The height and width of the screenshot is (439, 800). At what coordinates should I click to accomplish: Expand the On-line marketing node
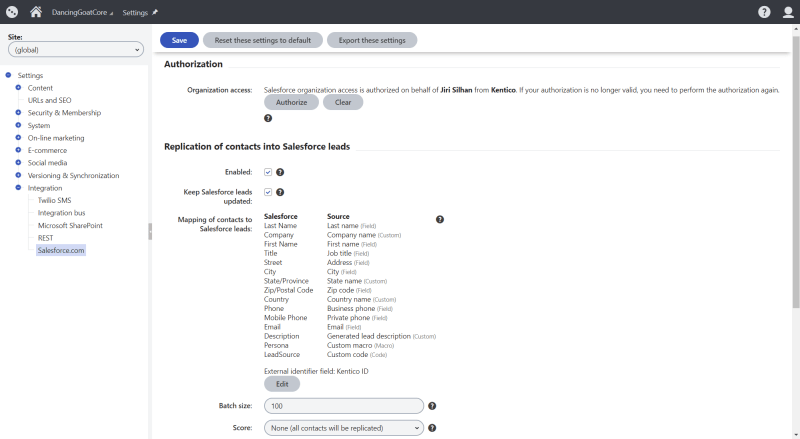(x=18, y=137)
